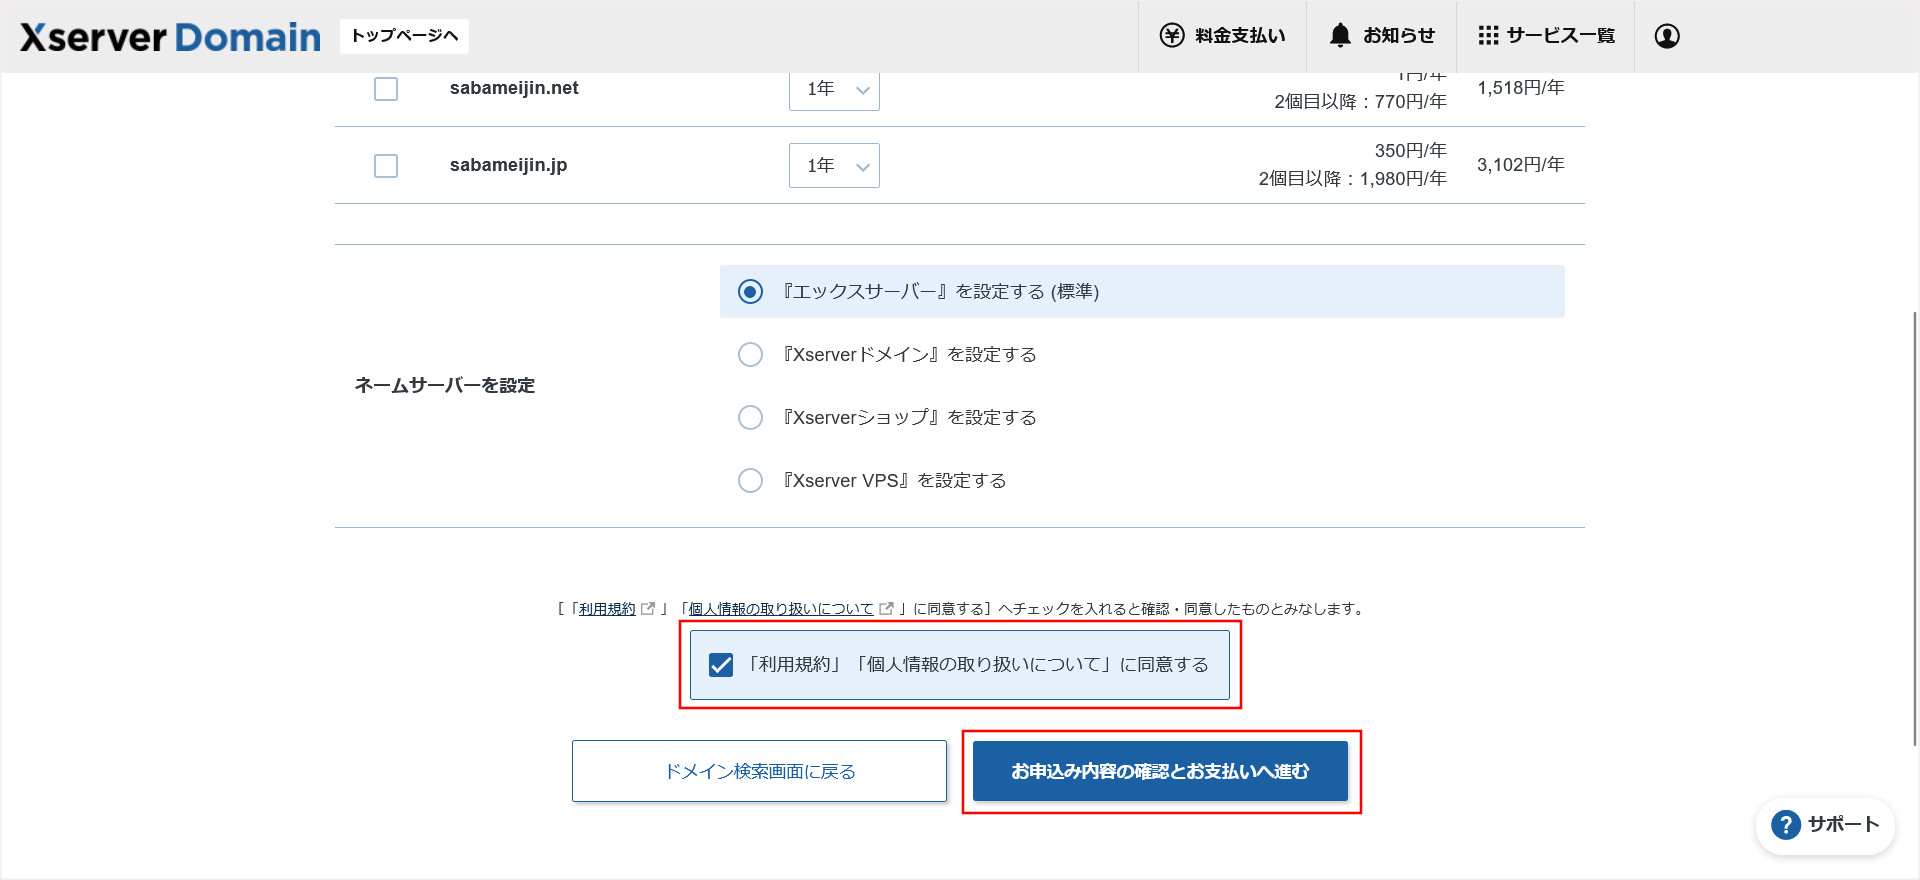1920x880 pixels.
Task: Click the 350円/年 price text
Action: click(x=1410, y=151)
